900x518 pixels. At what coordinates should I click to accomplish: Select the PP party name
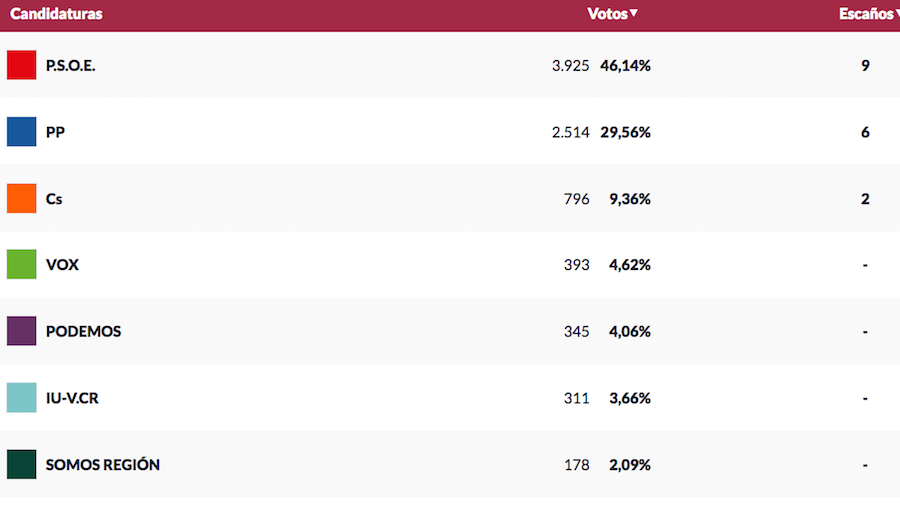pos(55,132)
